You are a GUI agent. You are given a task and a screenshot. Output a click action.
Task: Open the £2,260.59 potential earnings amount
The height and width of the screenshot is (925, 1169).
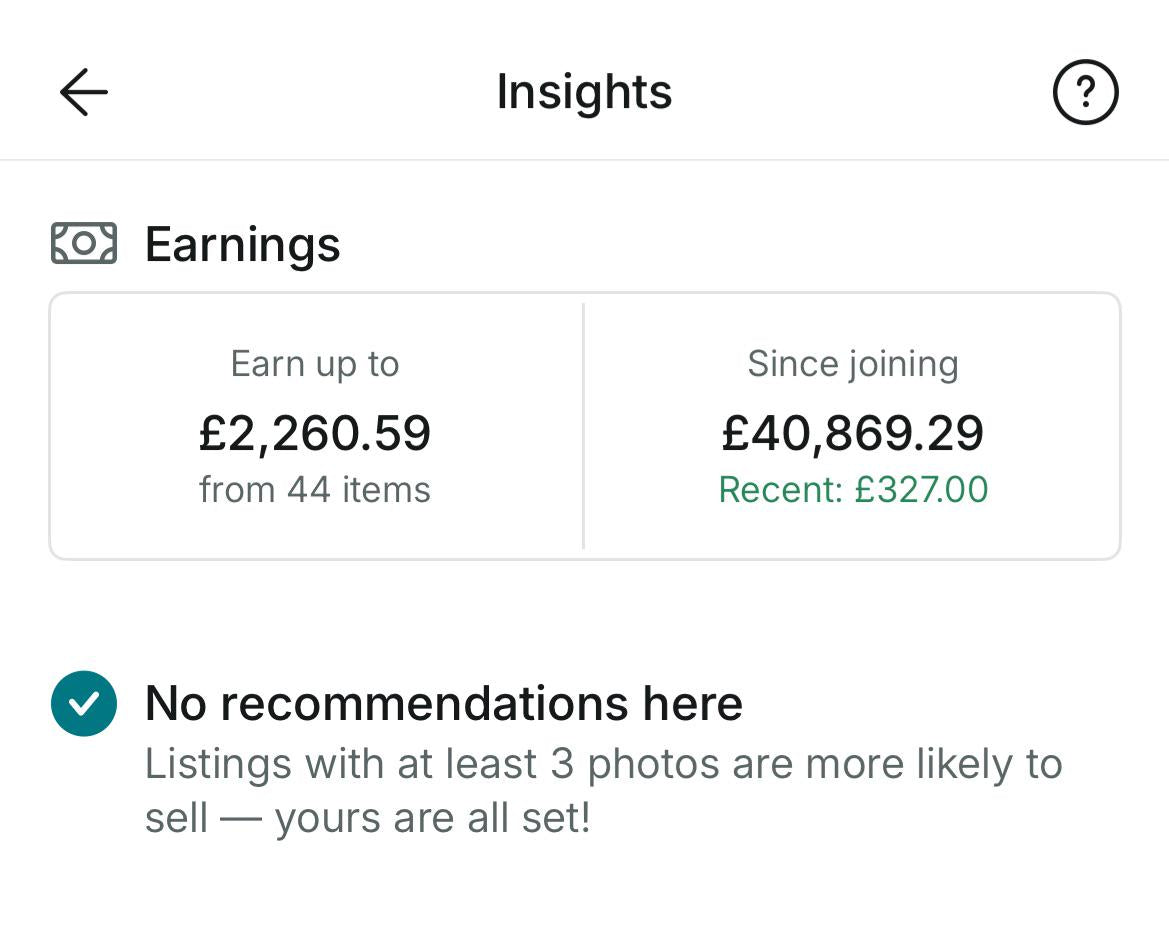coord(315,432)
